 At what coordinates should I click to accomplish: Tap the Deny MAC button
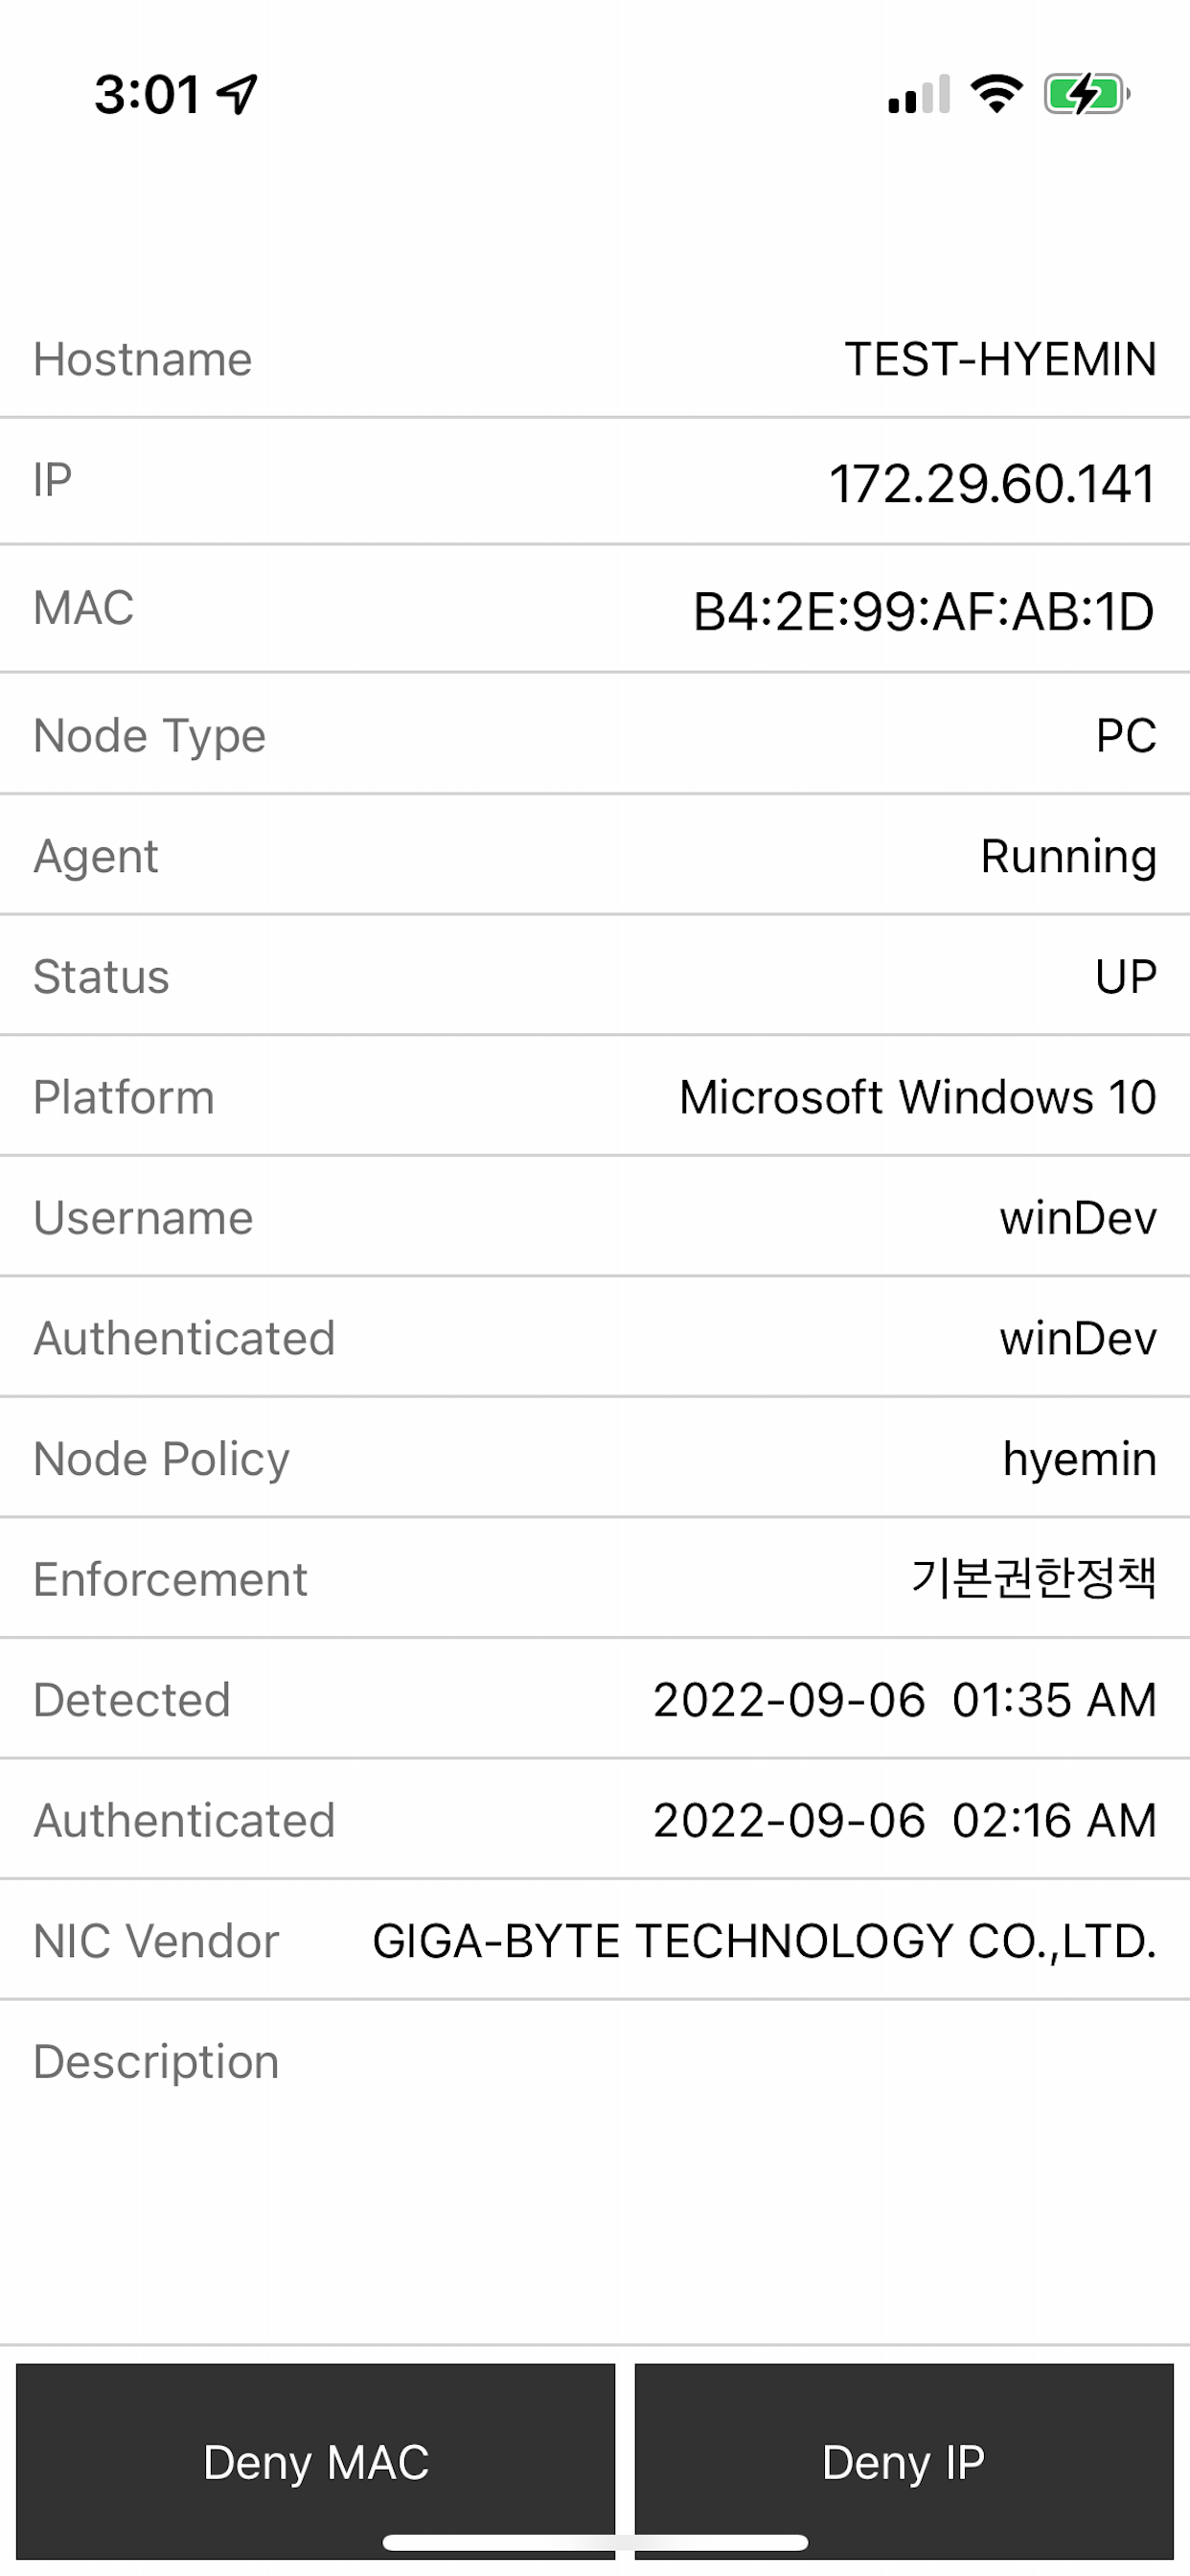tap(315, 2461)
